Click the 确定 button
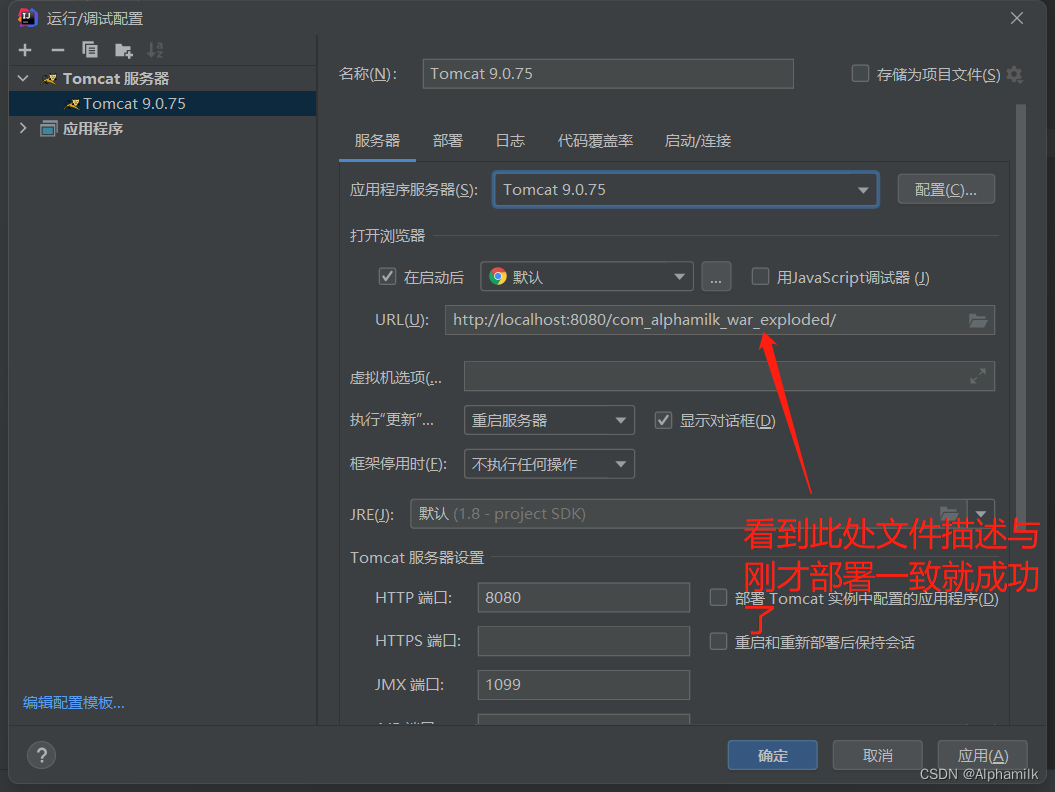Viewport: 1055px width, 792px height. point(772,755)
